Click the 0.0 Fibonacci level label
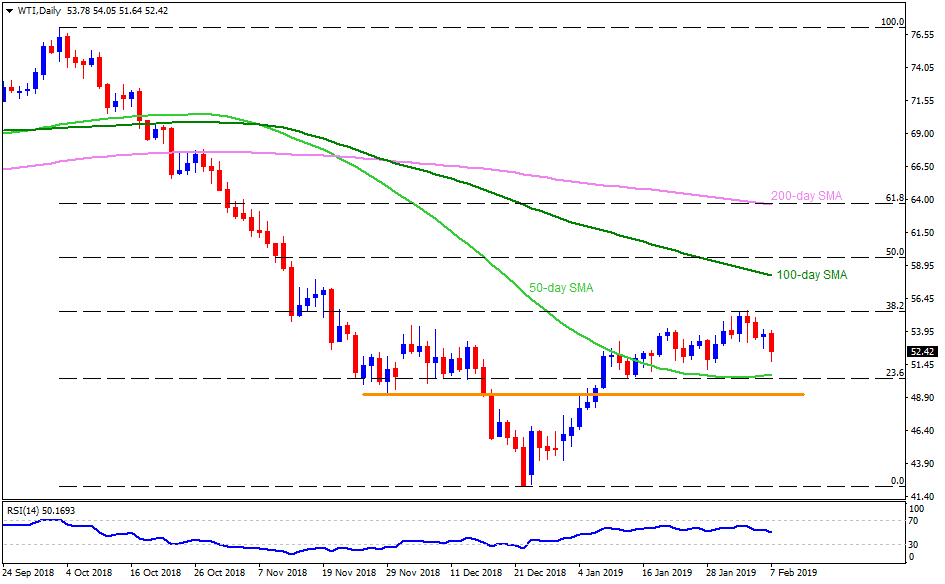Image resolution: width=945 pixels, height=584 pixels. point(897,481)
